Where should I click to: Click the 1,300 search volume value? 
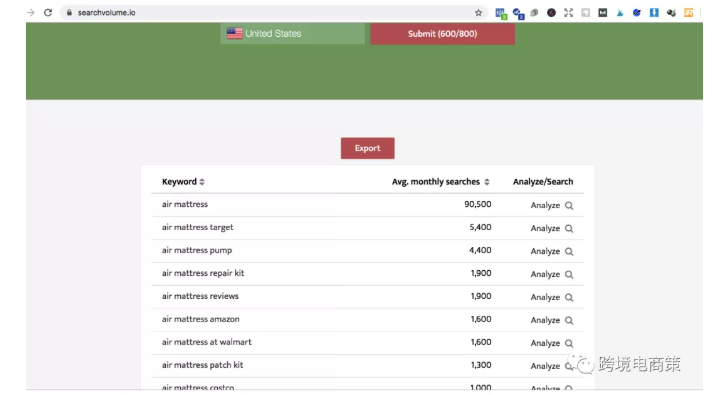(481, 365)
